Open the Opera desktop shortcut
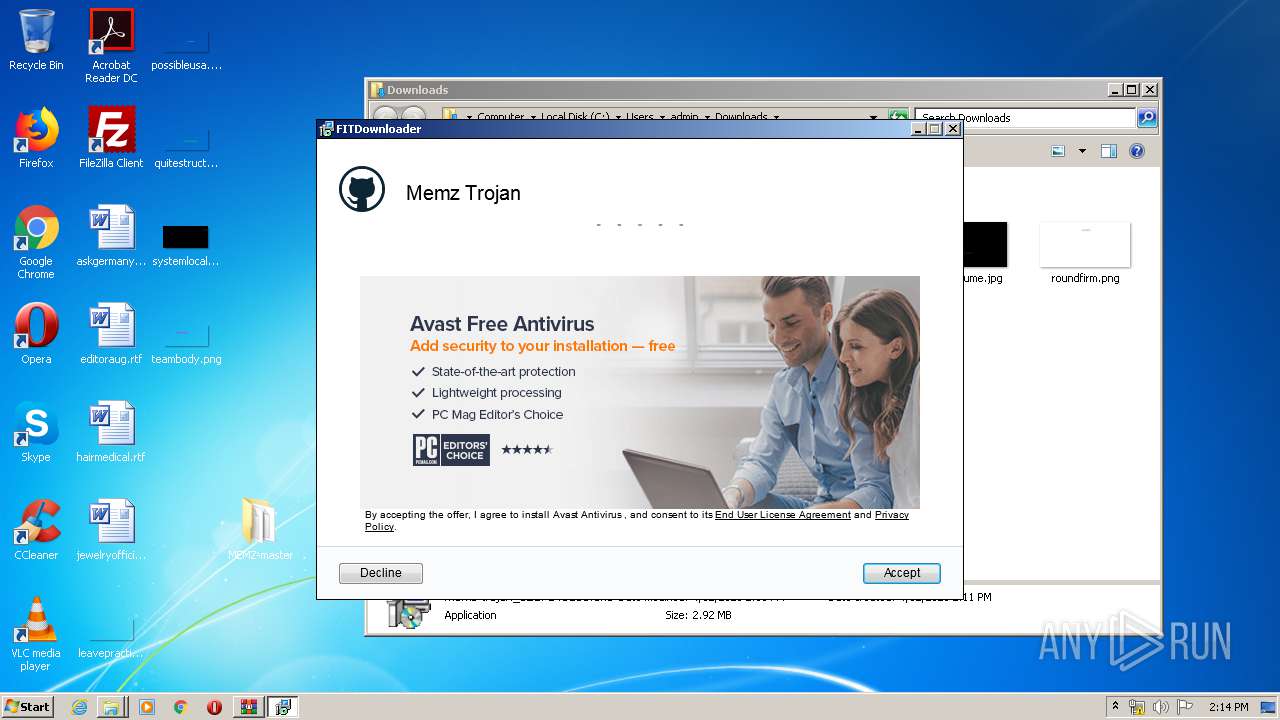 pyautogui.click(x=36, y=334)
